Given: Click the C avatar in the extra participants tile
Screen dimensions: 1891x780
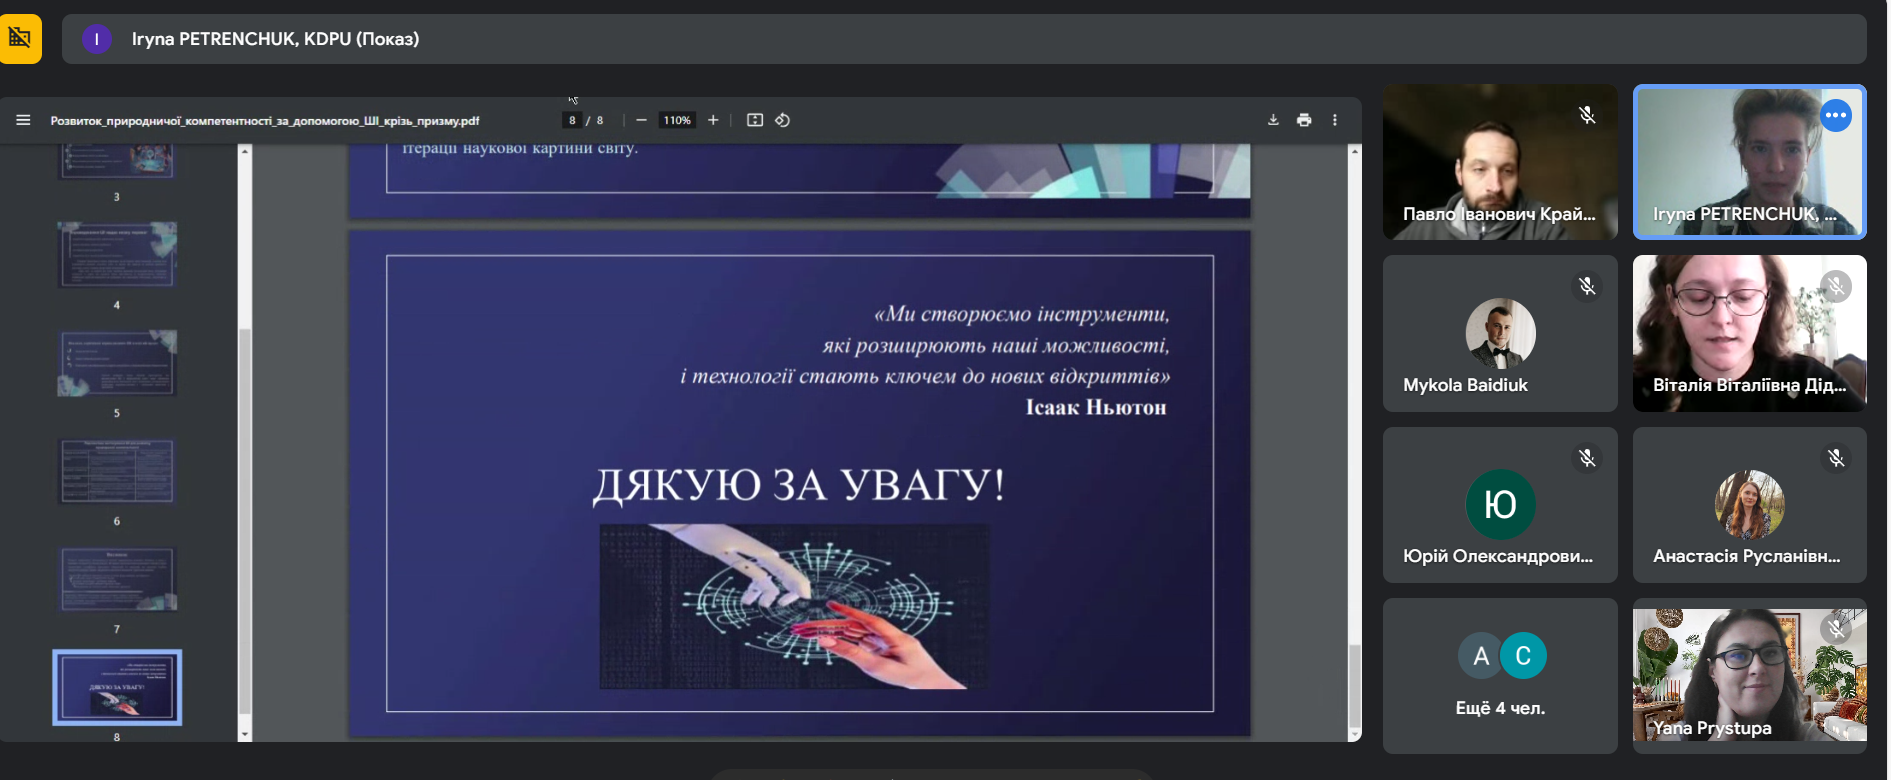Looking at the screenshot, I should 1523,656.
